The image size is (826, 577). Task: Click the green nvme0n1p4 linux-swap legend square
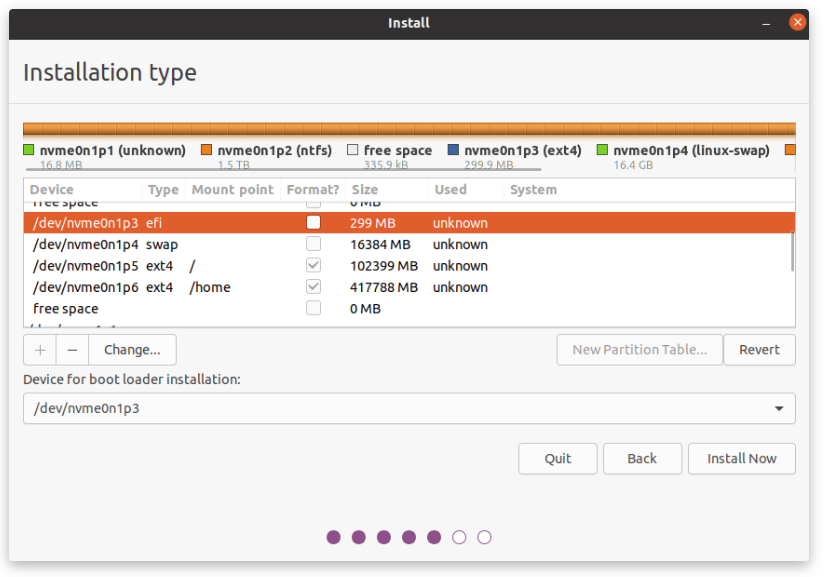click(603, 150)
